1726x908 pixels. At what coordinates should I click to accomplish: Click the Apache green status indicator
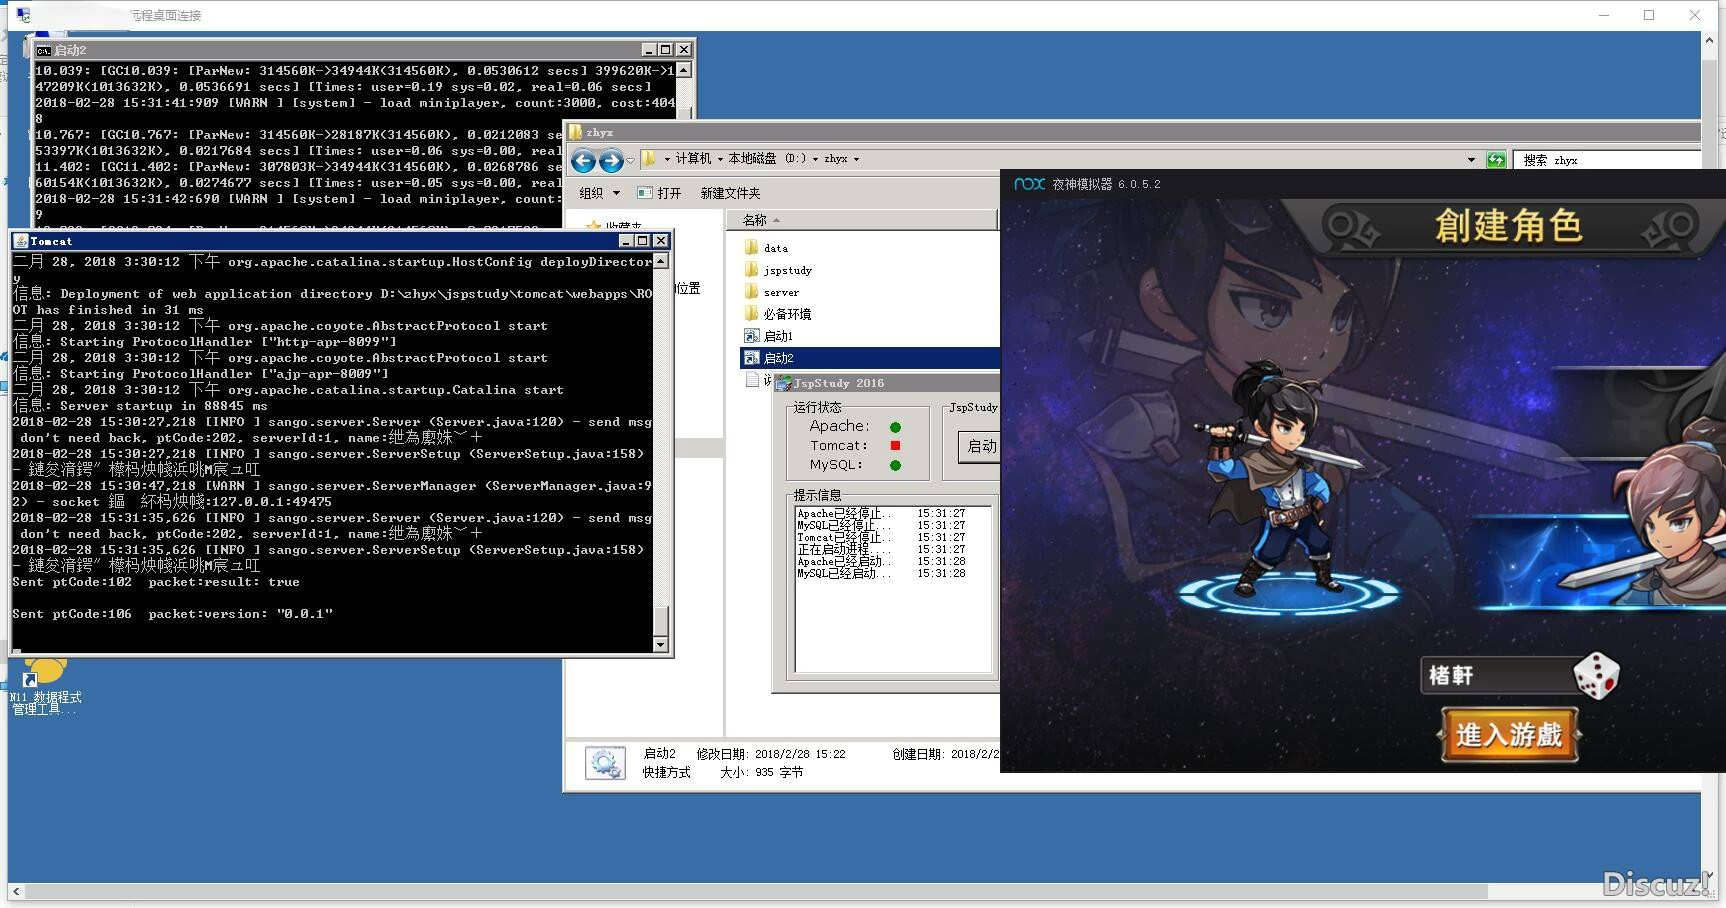[895, 427]
